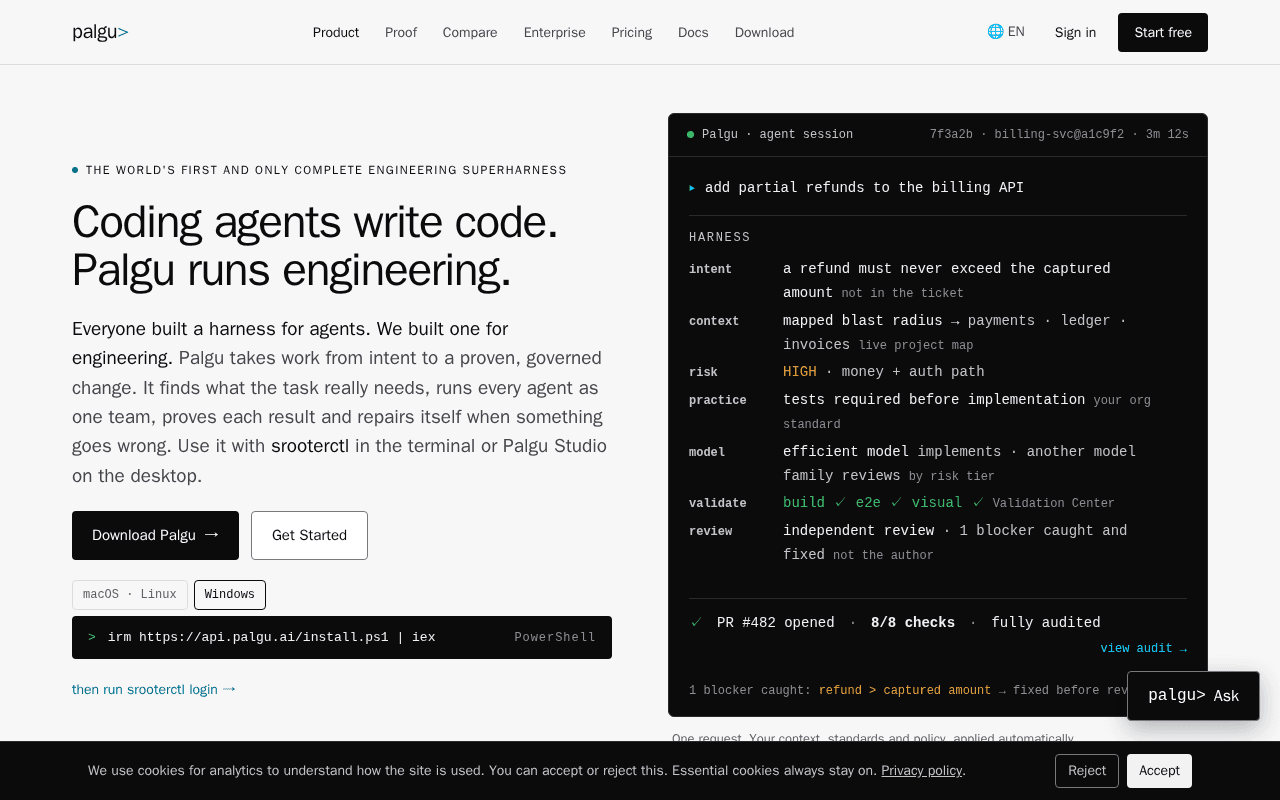Go to the Download nav link

click(764, 32)
